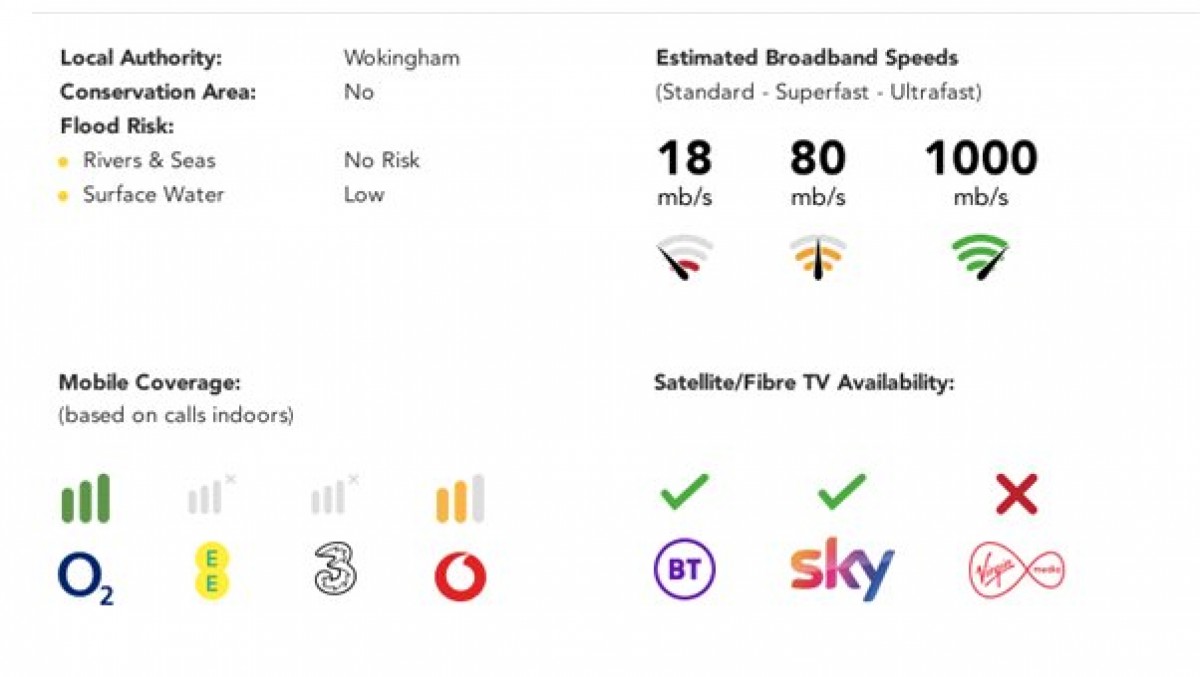Click the orange Vodafone signal bars

[x=460, y=498]
